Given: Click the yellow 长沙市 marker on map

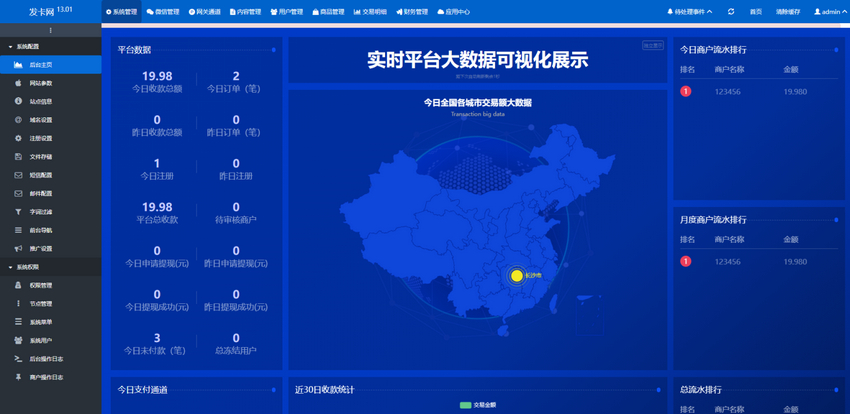Looking at the screenshot, I should [x=517, y=276].
